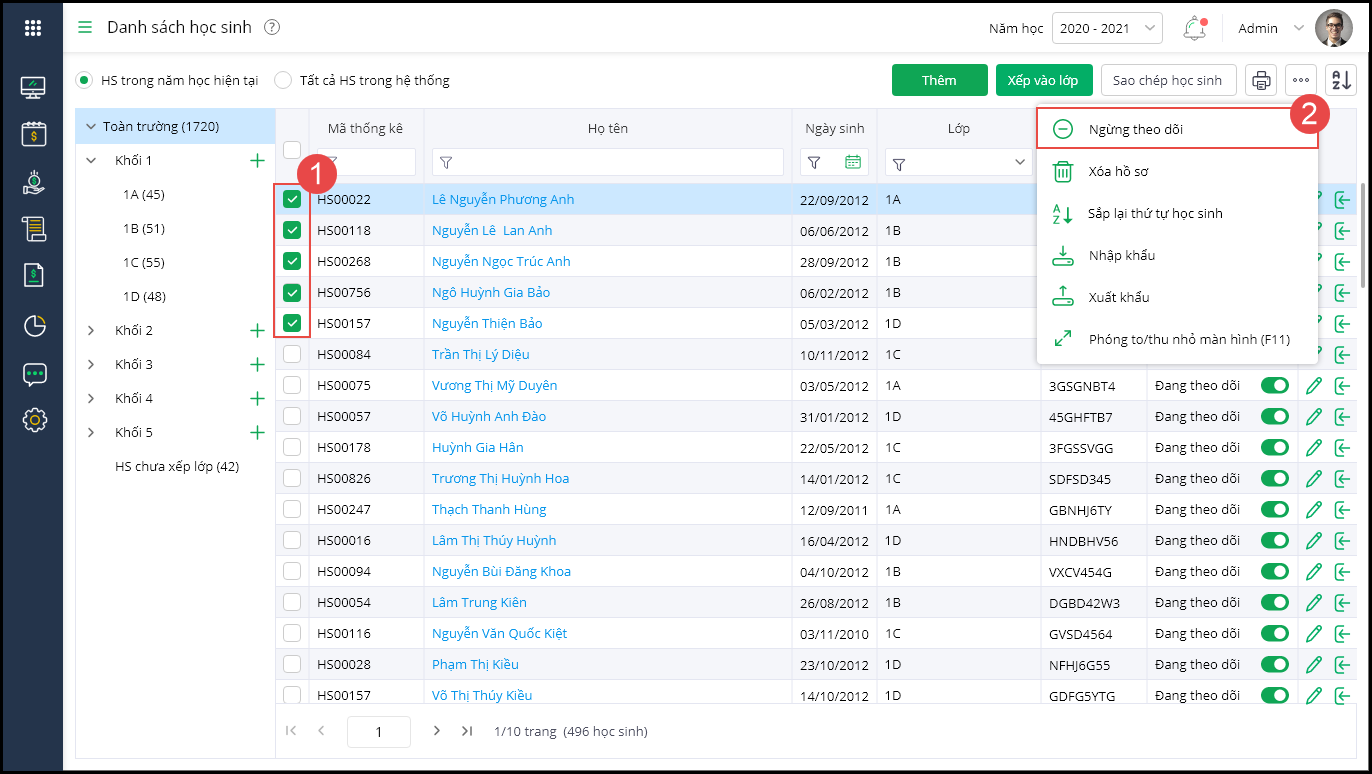Click the page number input field
Image resolution: width=1372 pixels, height=774 pixels.
379,732
